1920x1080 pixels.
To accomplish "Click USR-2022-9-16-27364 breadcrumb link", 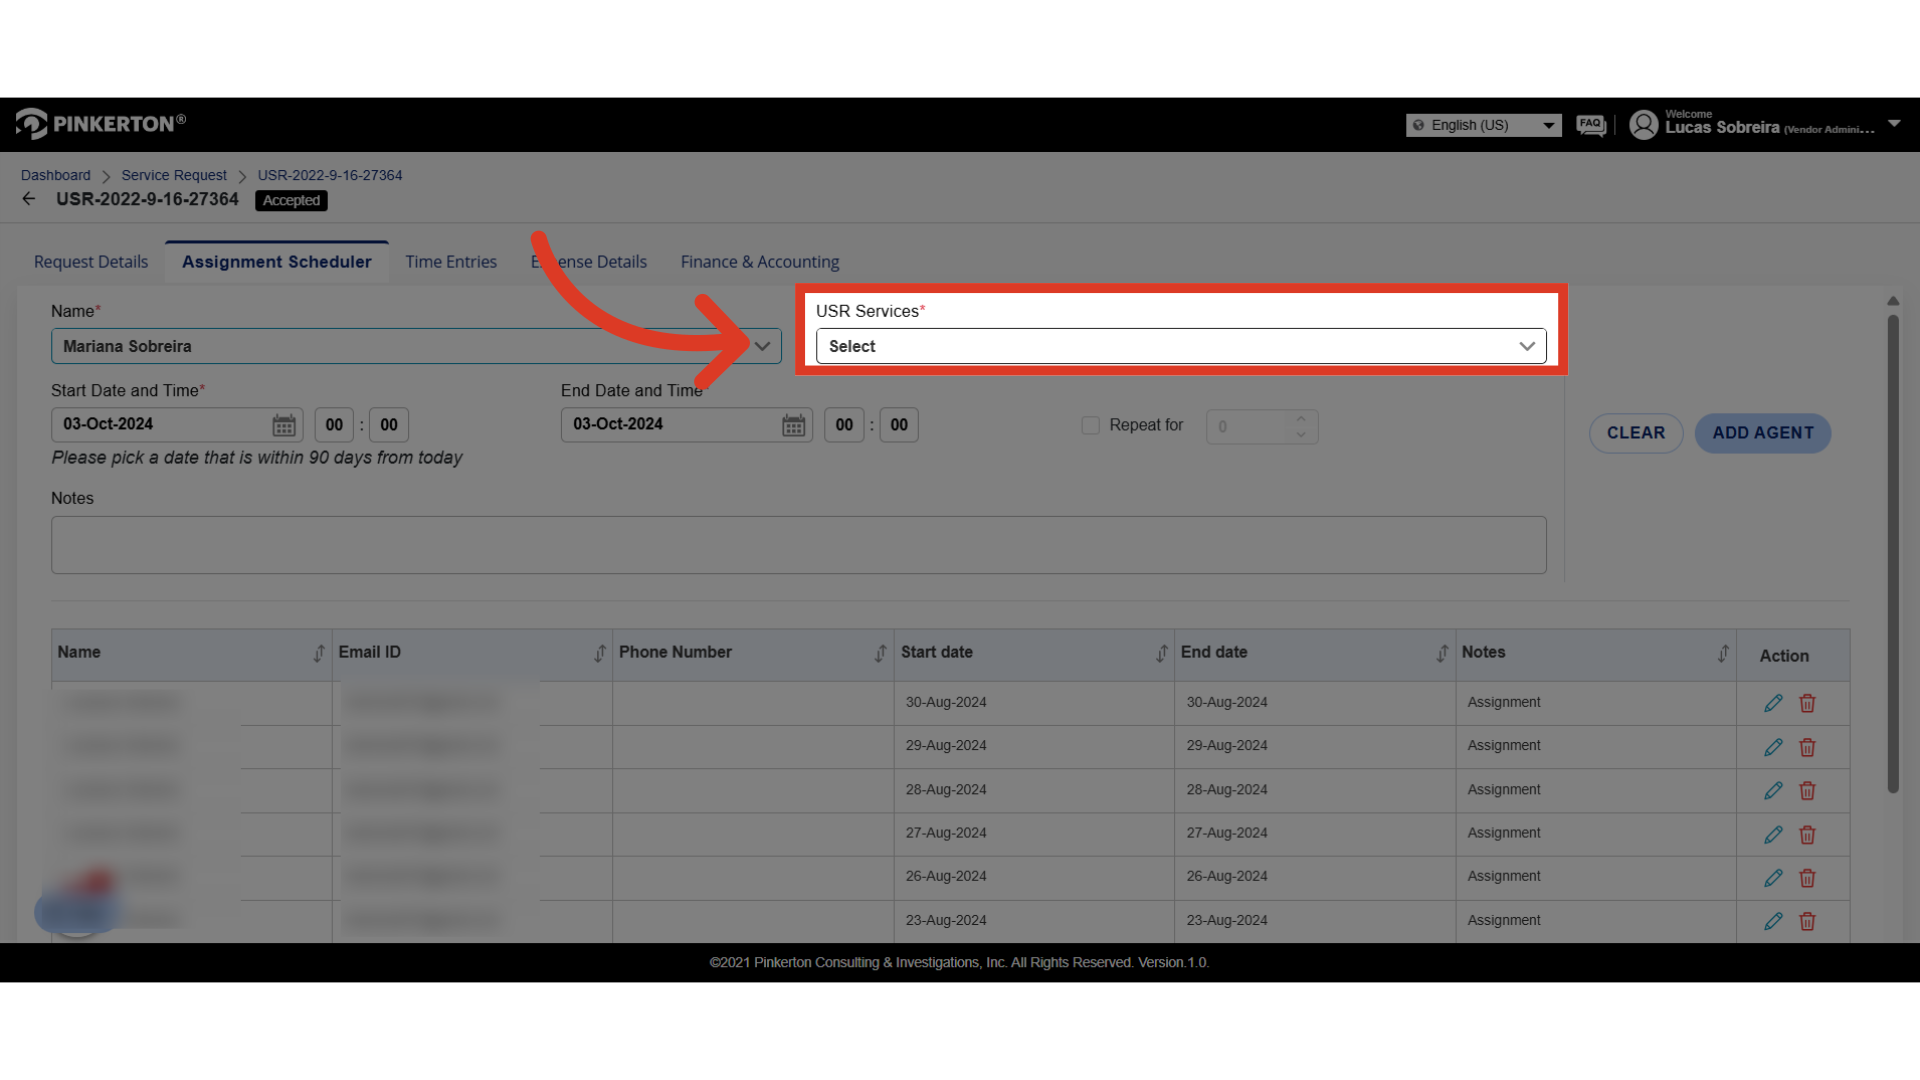I will (x=330, y=175).
